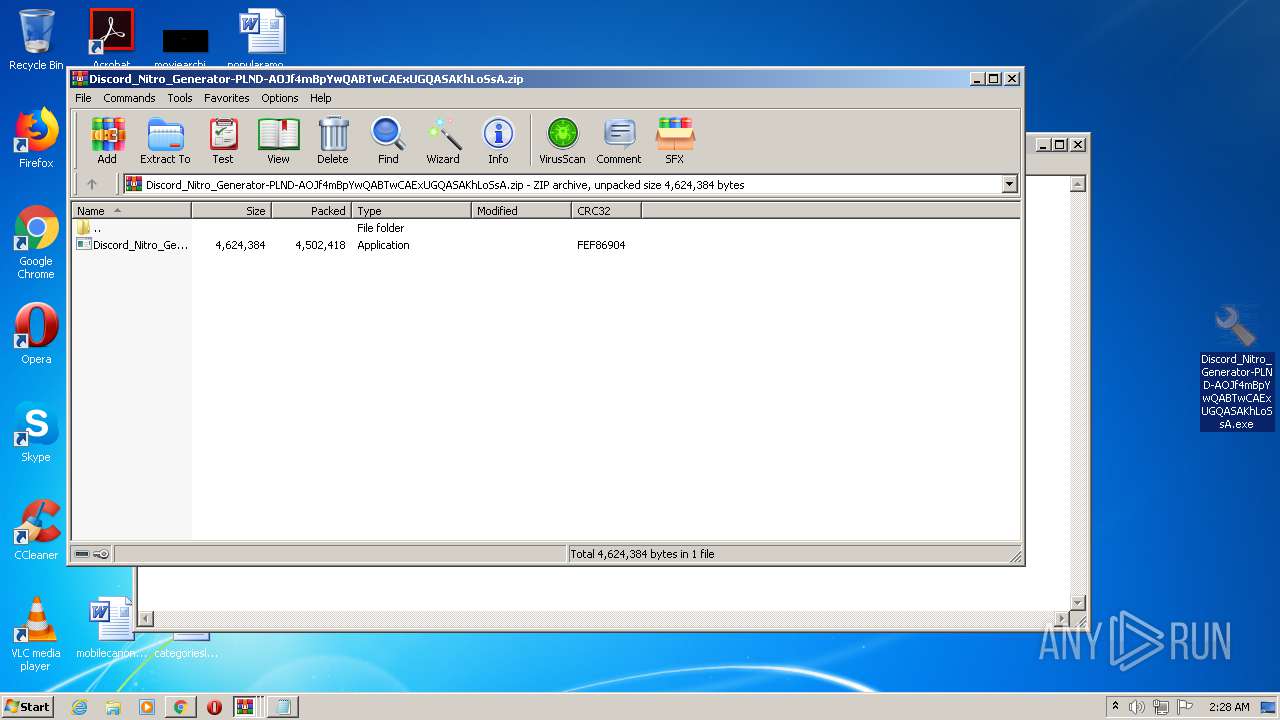
Task: Sort list by Name column header
Action: click(131, 211)
